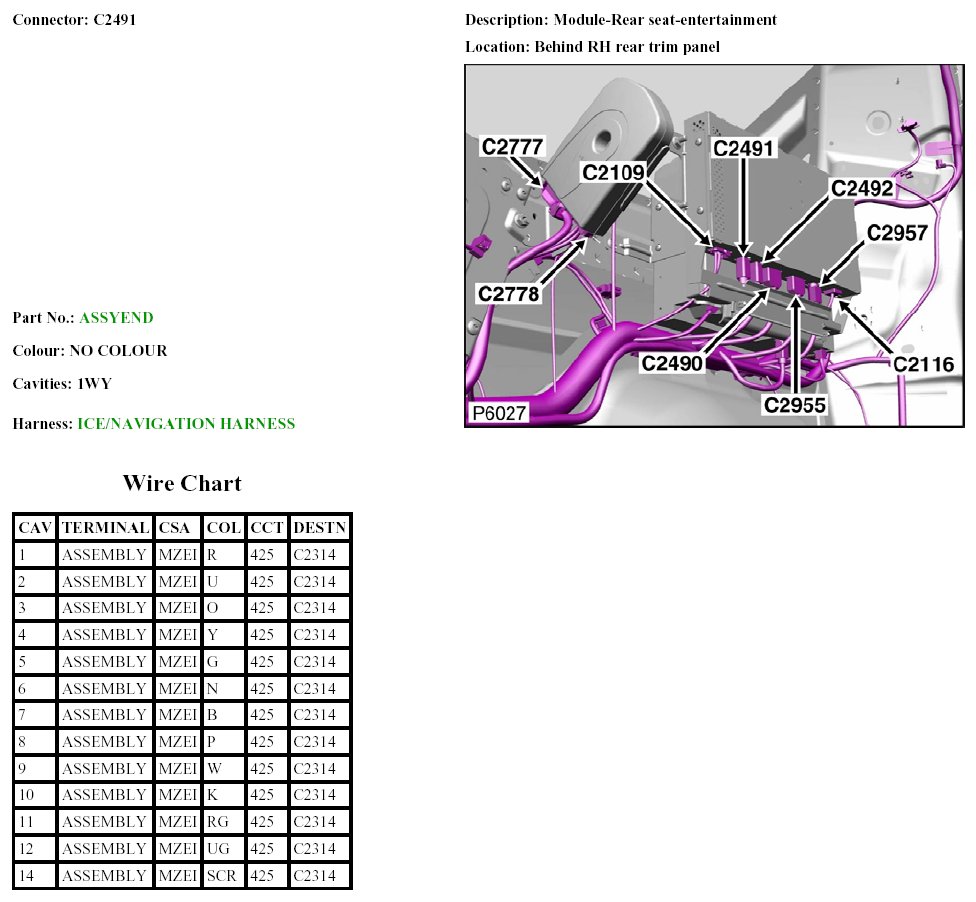Click the Wire Chart heading
Viewport: 976px width, 902px height.
click(182, 484)
